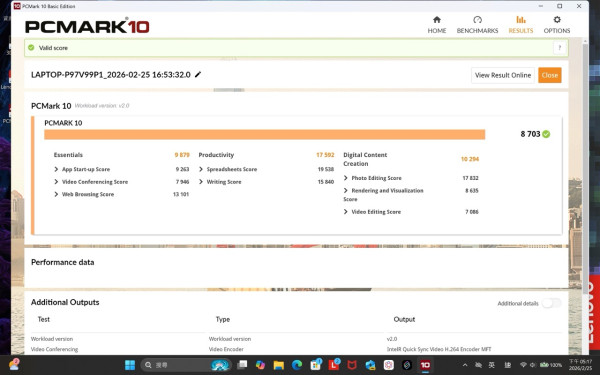
Task: Open the Wi-Fi network tray icon
Action: click(523, 365)
